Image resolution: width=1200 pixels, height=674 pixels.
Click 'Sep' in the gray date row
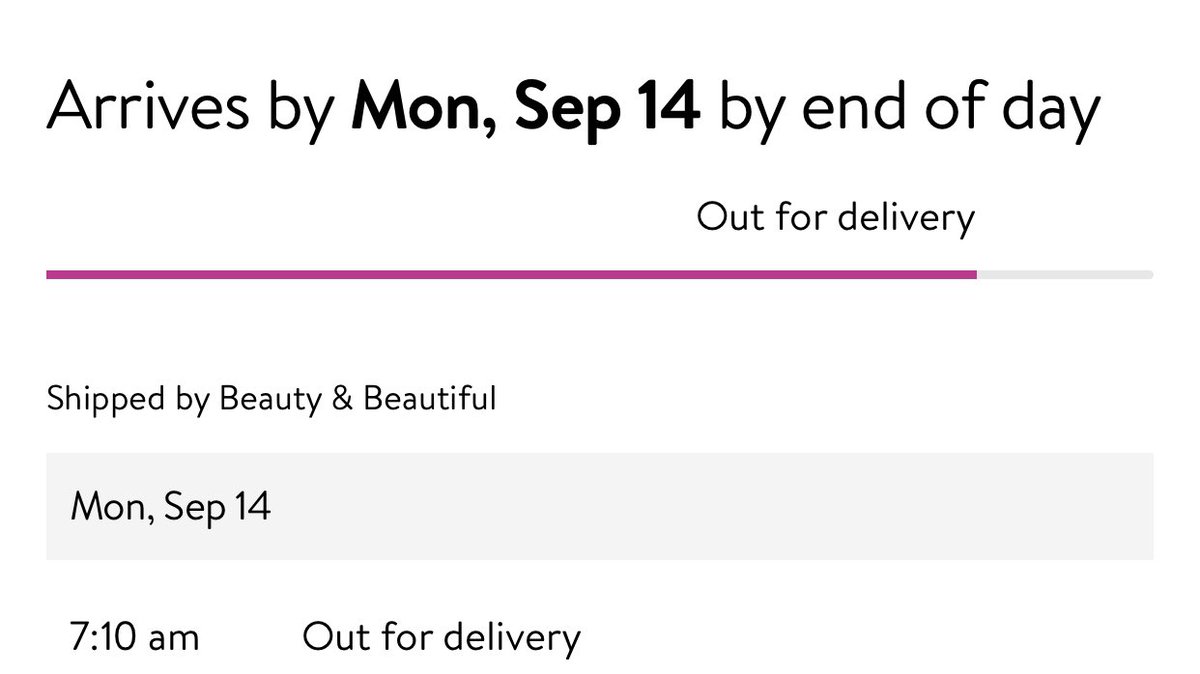pyautogui.click(x=196, y=509)
